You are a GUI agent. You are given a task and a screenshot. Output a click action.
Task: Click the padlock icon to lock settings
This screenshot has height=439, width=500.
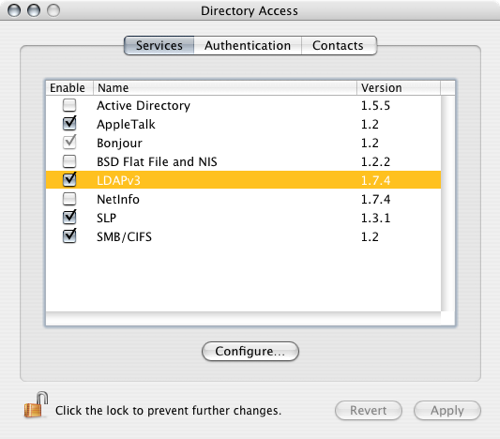pyautogui.click(x=36, y=405)
